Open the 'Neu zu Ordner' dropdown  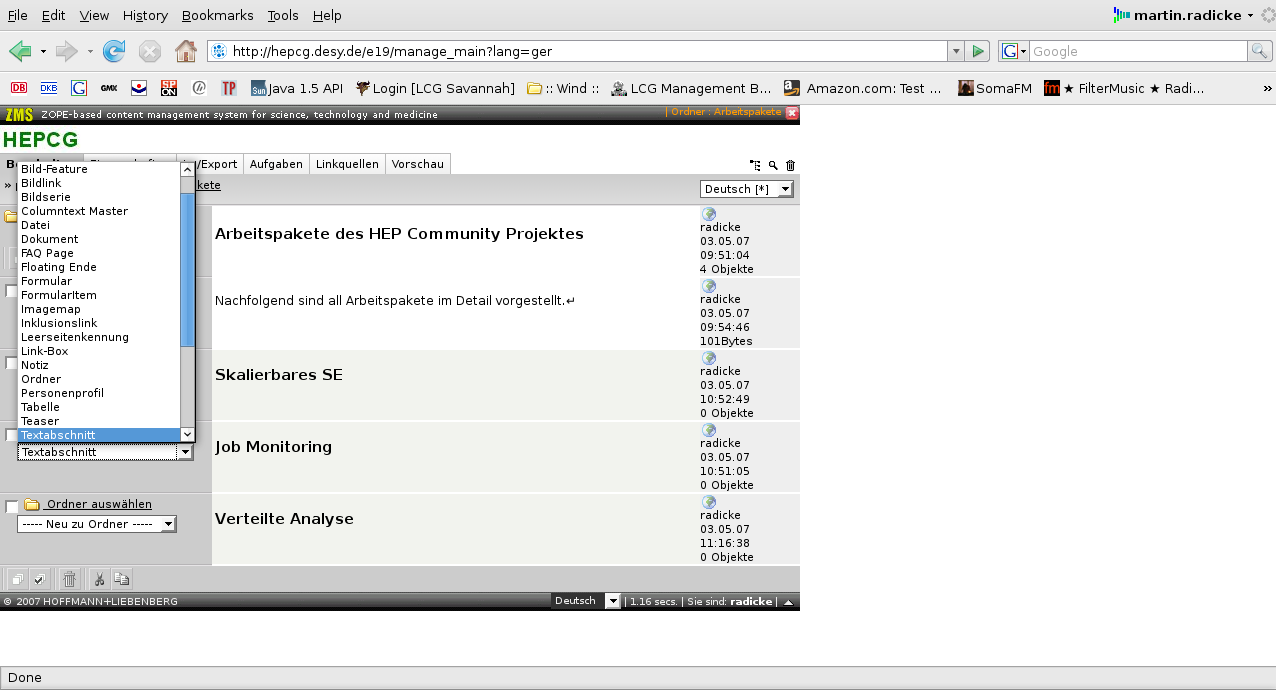(x=97, y=524)
